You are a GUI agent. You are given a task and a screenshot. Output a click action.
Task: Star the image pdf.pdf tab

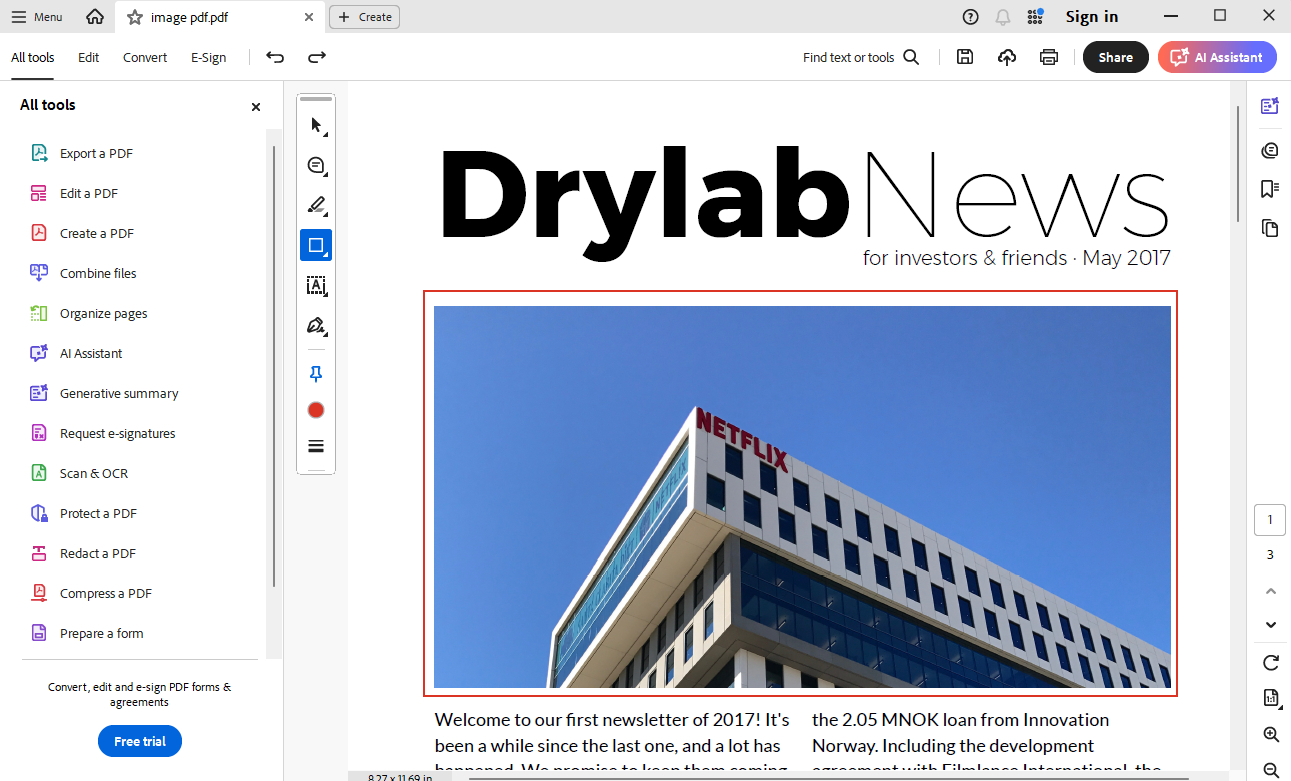134,17
